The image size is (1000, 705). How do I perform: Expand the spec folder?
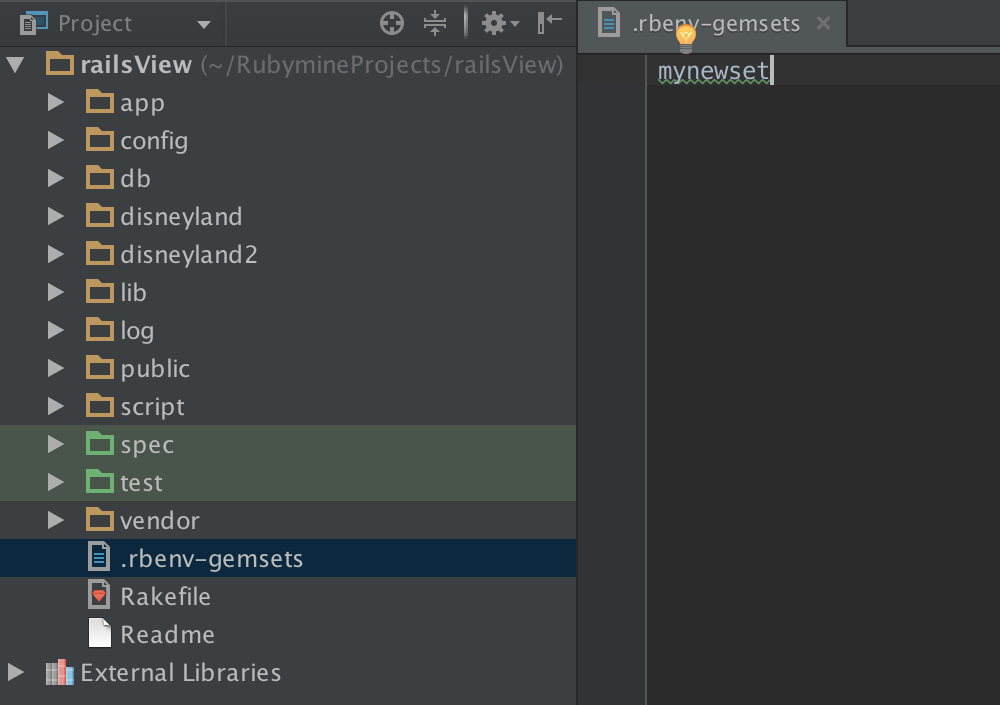(x=56, y=443)
